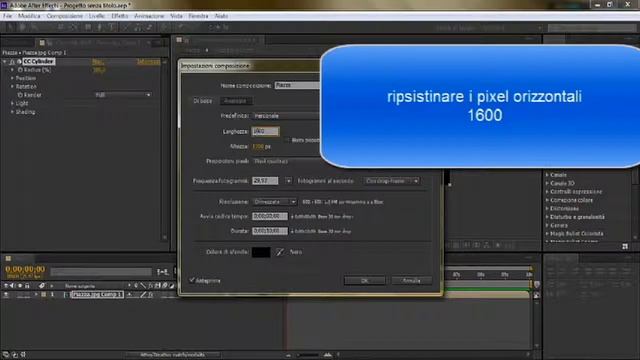Image resolution: width=640 pixels, height=360 pixels.
Task: Click the first icon at the timeline bottom left
Action: (6, 355)
